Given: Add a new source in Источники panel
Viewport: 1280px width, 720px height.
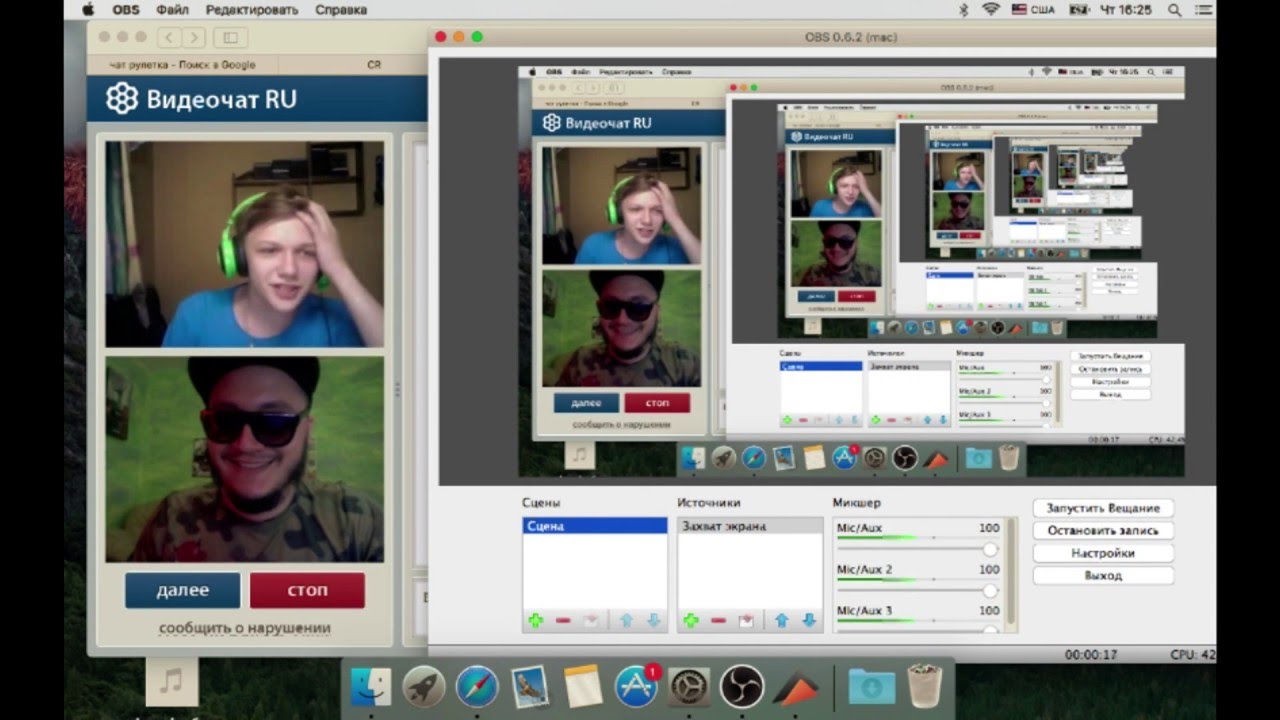Looking at the screenshot, I should click(691, 621).
